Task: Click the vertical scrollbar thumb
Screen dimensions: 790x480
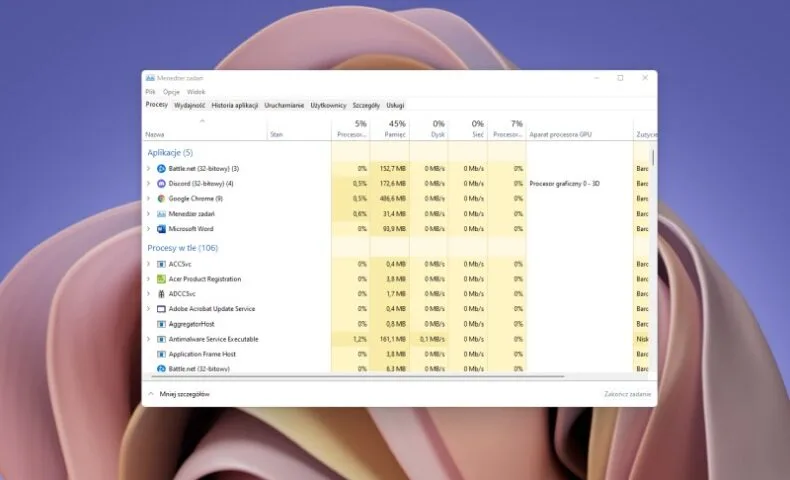Action: coord(653,158)
